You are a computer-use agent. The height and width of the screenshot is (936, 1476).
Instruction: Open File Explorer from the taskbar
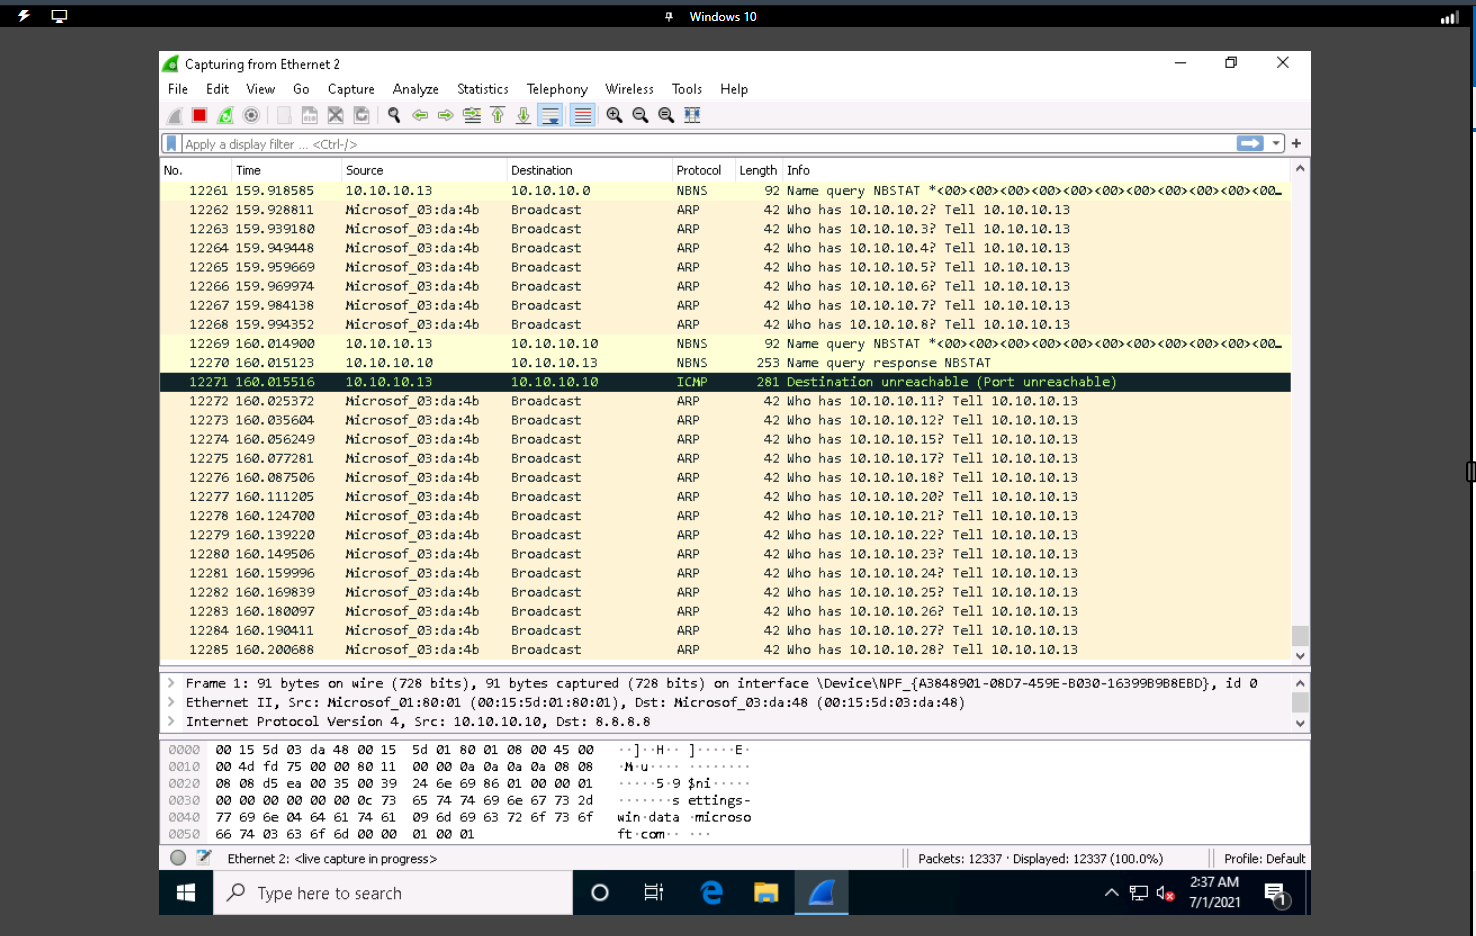(766, 893)
